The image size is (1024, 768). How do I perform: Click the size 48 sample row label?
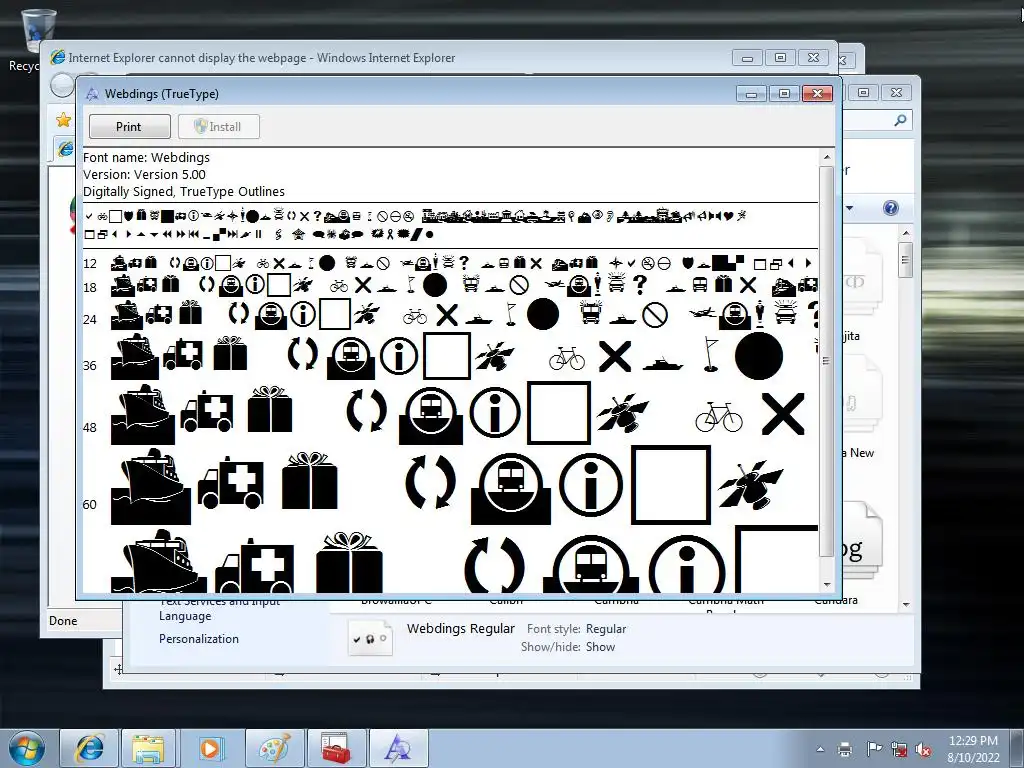89,428
